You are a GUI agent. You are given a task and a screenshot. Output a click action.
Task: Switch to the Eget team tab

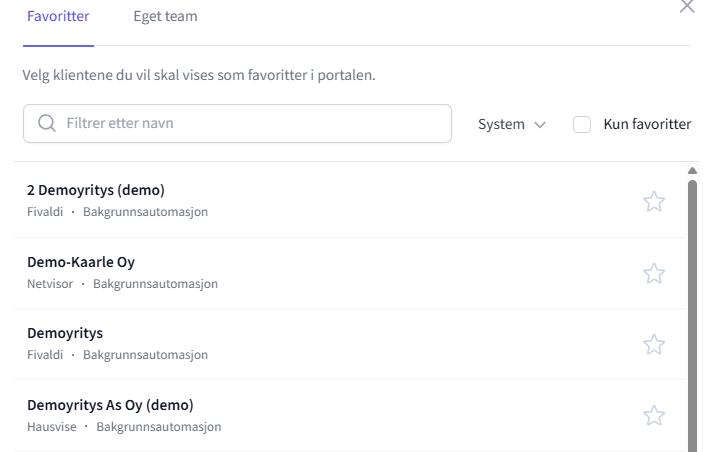165,17
